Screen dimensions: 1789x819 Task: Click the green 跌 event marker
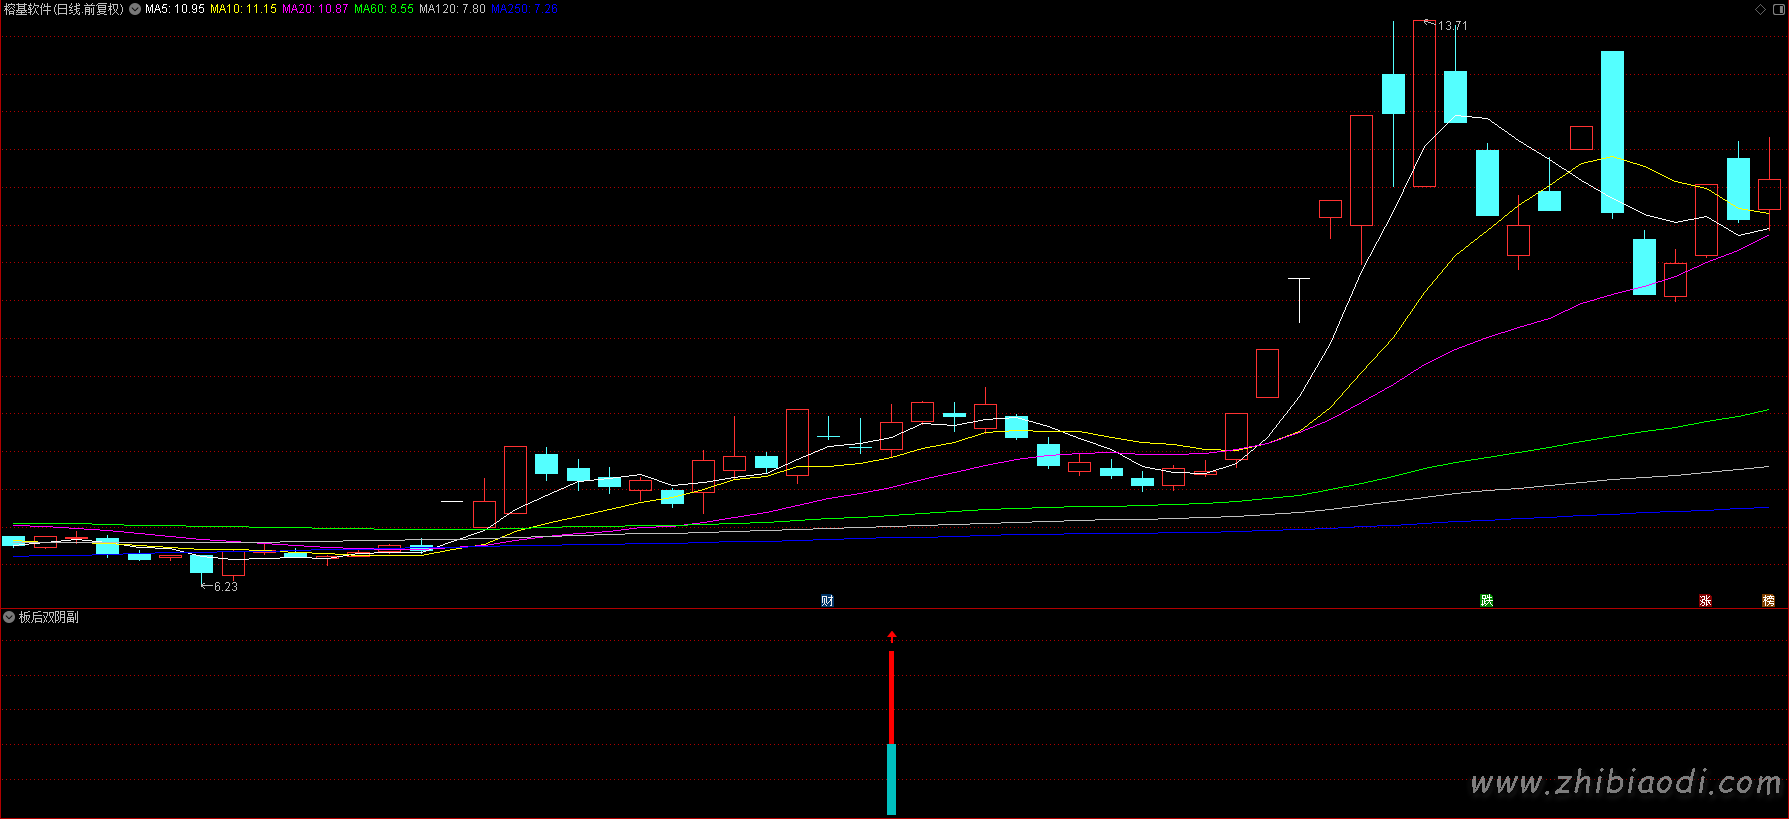click(x=1487, y=600)
